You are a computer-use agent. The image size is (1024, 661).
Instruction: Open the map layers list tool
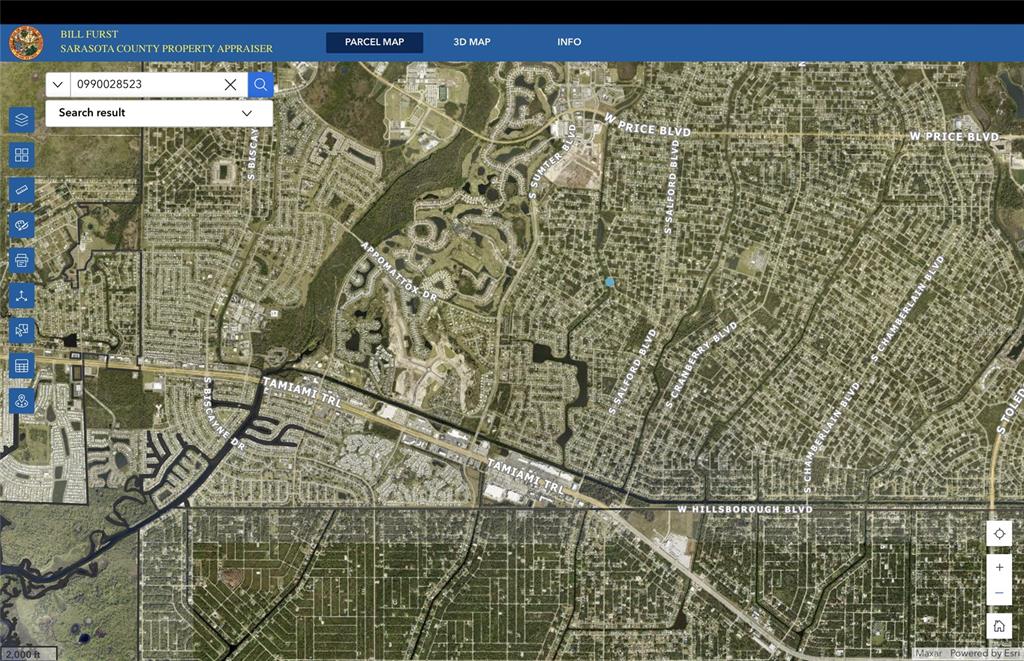[x=22, y=119]
